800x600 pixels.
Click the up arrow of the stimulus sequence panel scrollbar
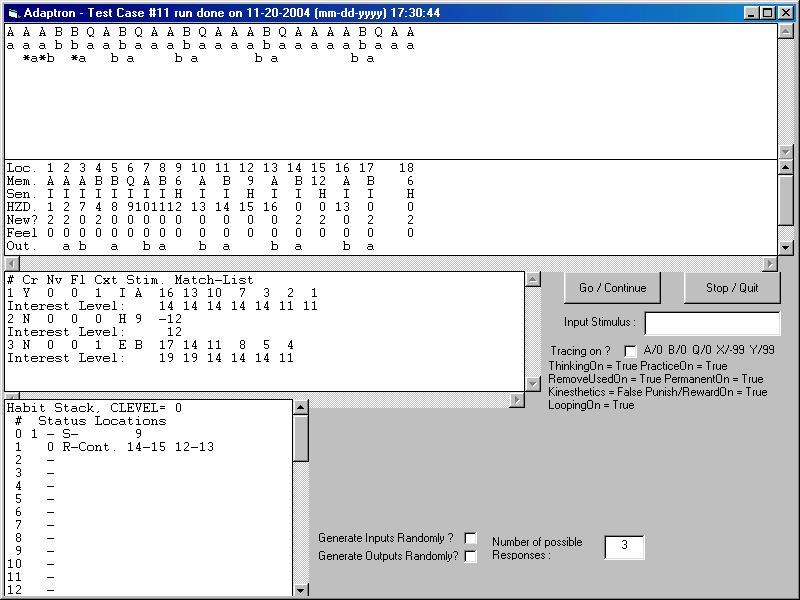785,32
